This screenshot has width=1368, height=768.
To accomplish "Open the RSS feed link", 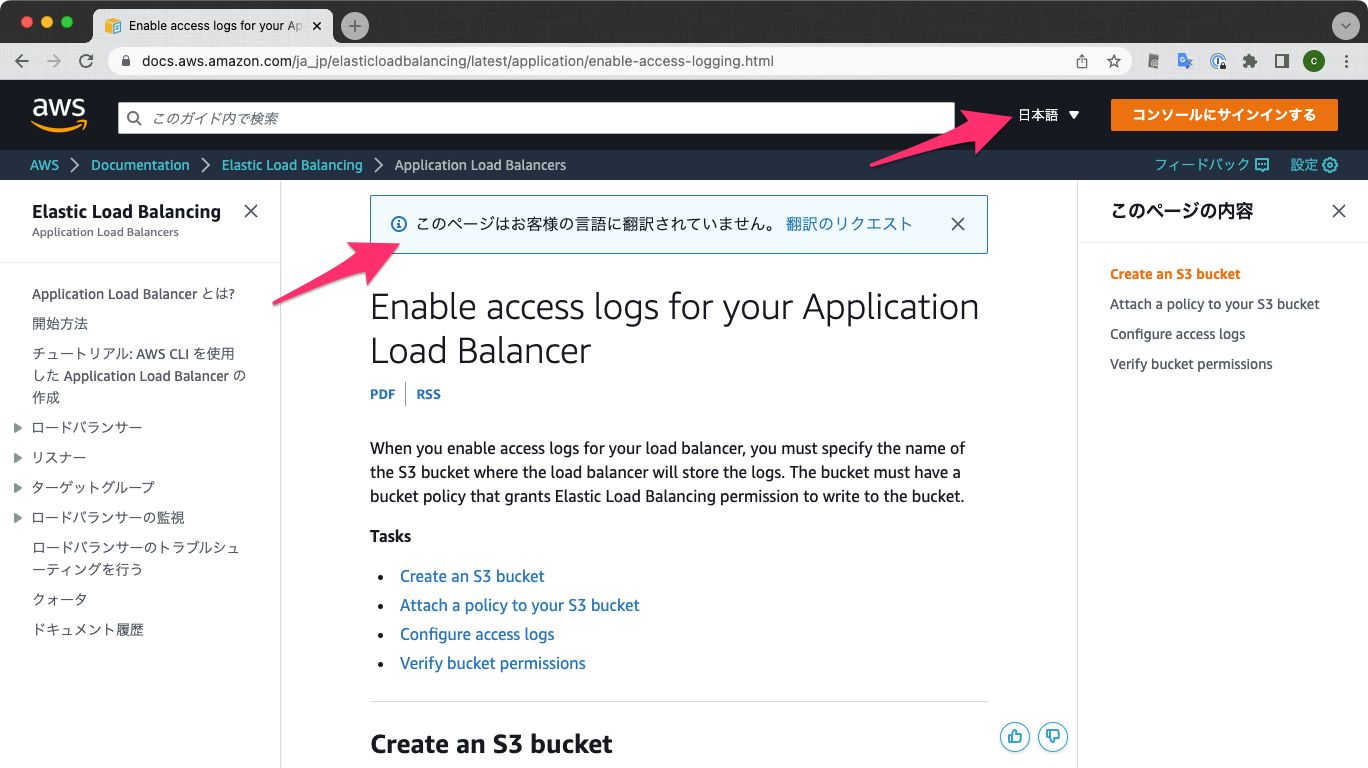I will coord(428,394).
